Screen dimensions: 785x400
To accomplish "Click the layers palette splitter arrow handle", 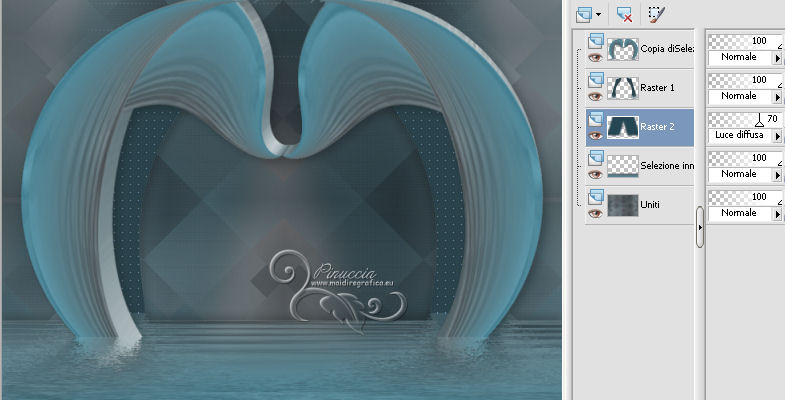I will point(700,227).
